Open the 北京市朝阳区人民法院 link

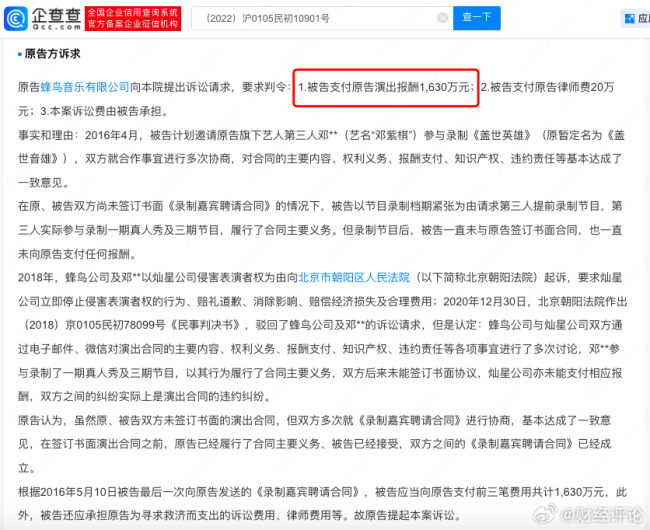click(x=354, y=277)
